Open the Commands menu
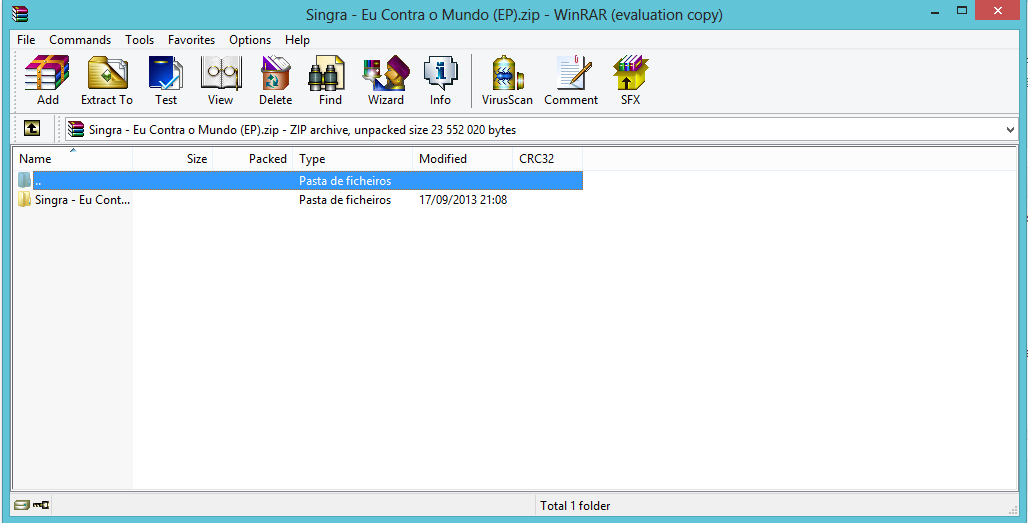The width and height of the screenshot is (1028, 523). [x=80, y=40]
